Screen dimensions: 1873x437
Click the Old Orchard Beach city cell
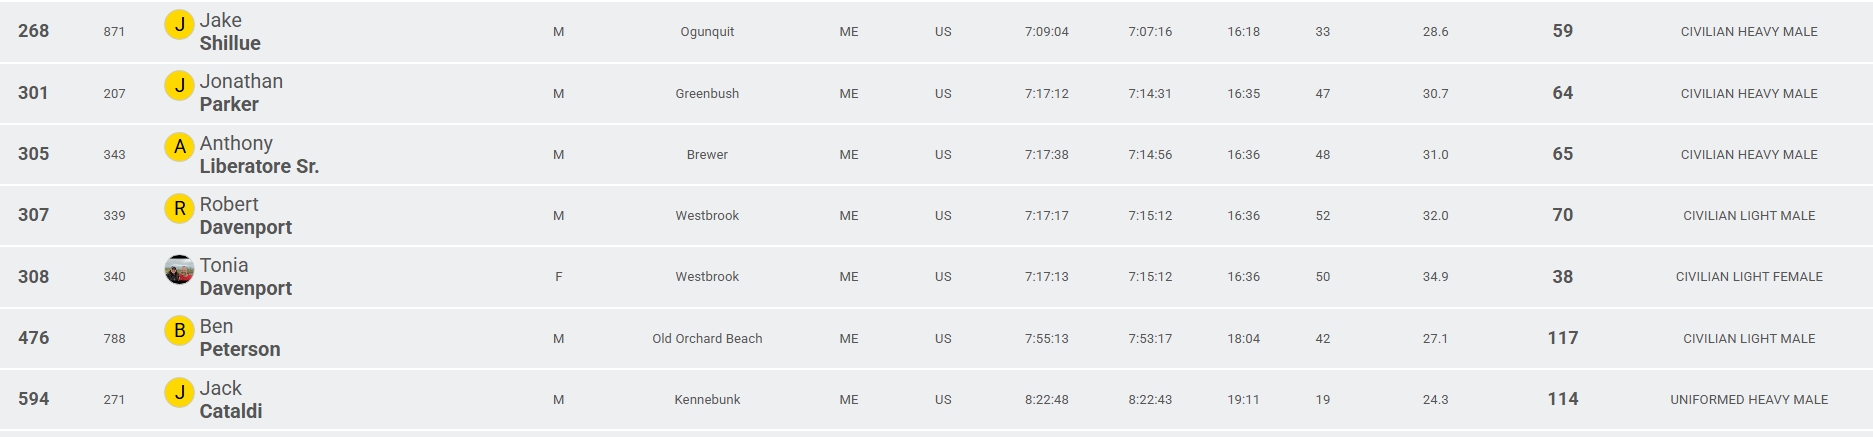pos(707,339)
